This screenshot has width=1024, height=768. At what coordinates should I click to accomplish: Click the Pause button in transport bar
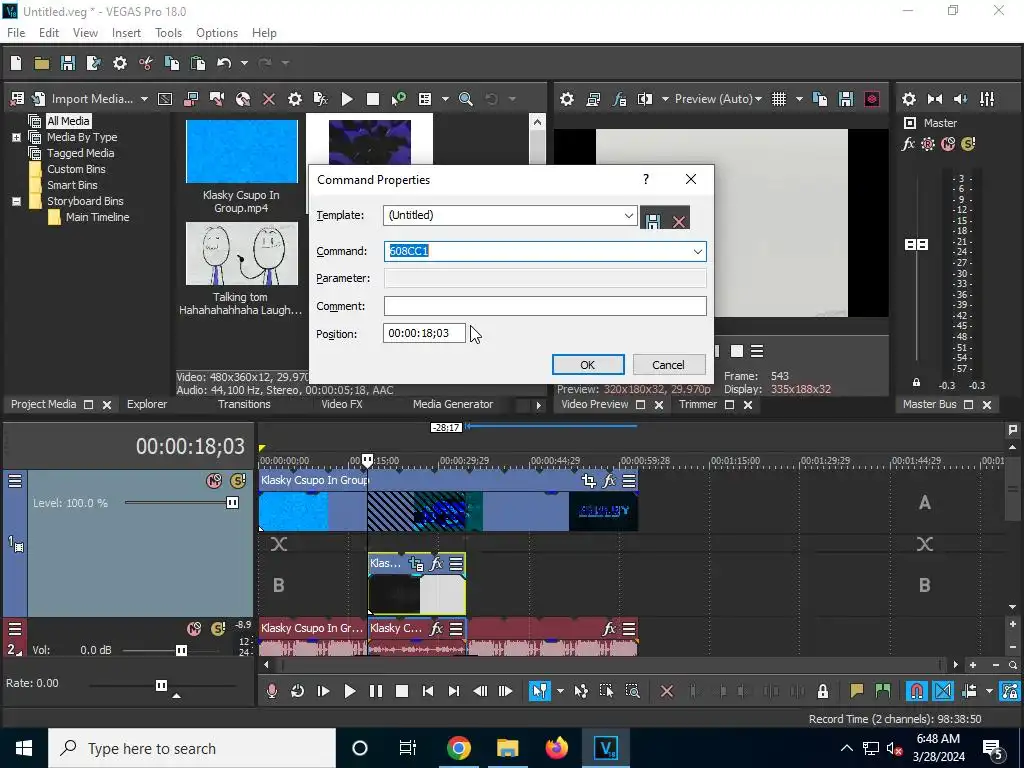376,691
